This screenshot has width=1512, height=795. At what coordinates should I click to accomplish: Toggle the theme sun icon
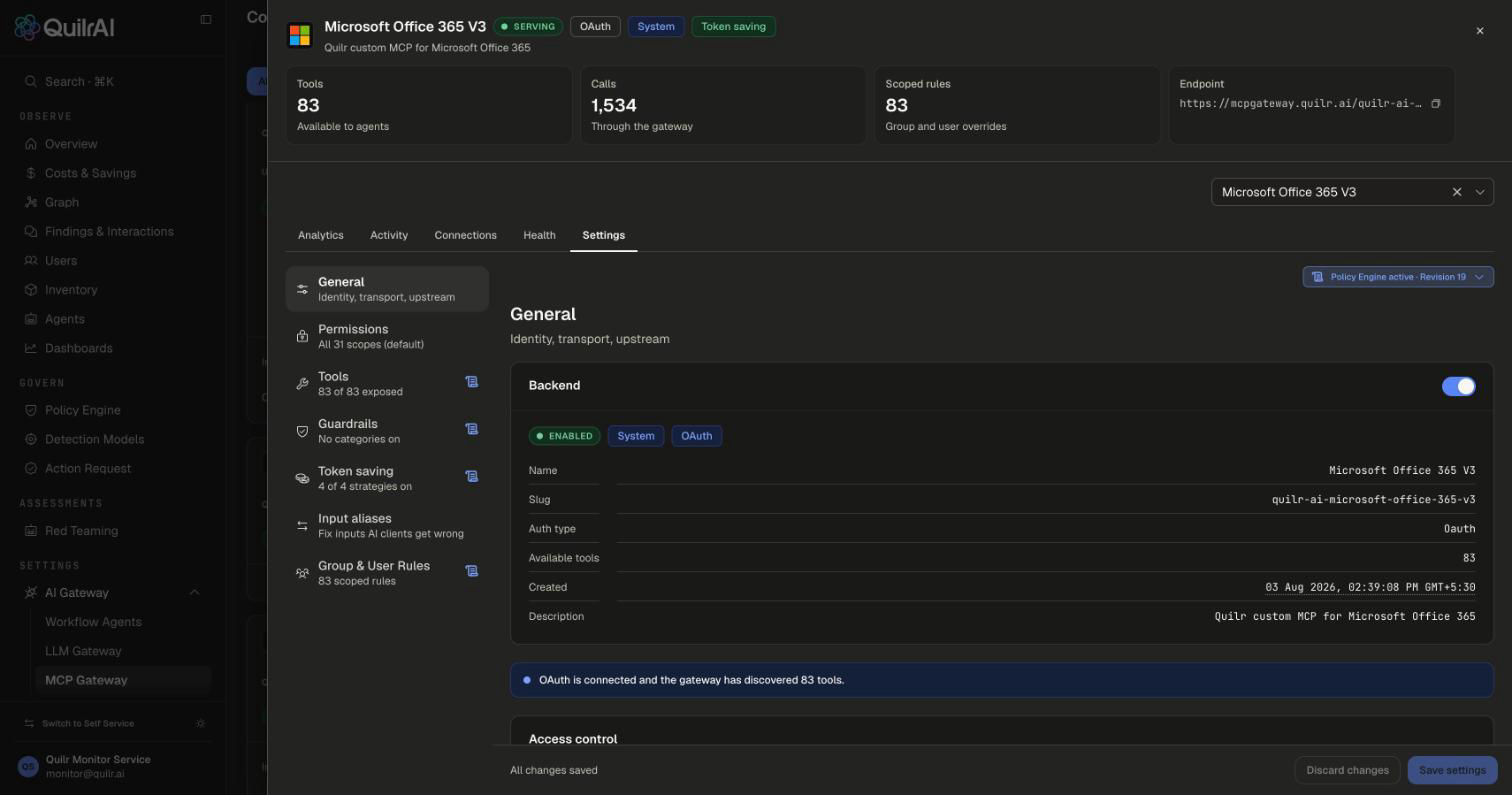point(201,723)
